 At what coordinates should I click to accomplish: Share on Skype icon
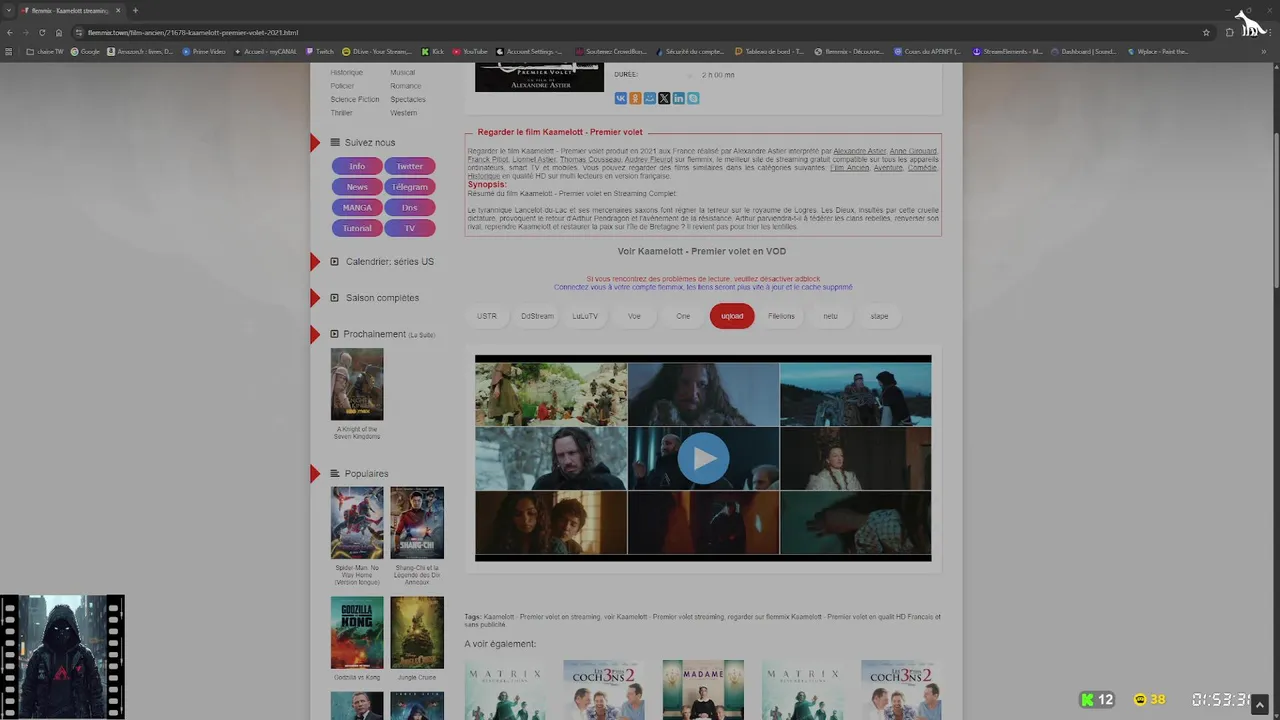(x=693, y=98)
